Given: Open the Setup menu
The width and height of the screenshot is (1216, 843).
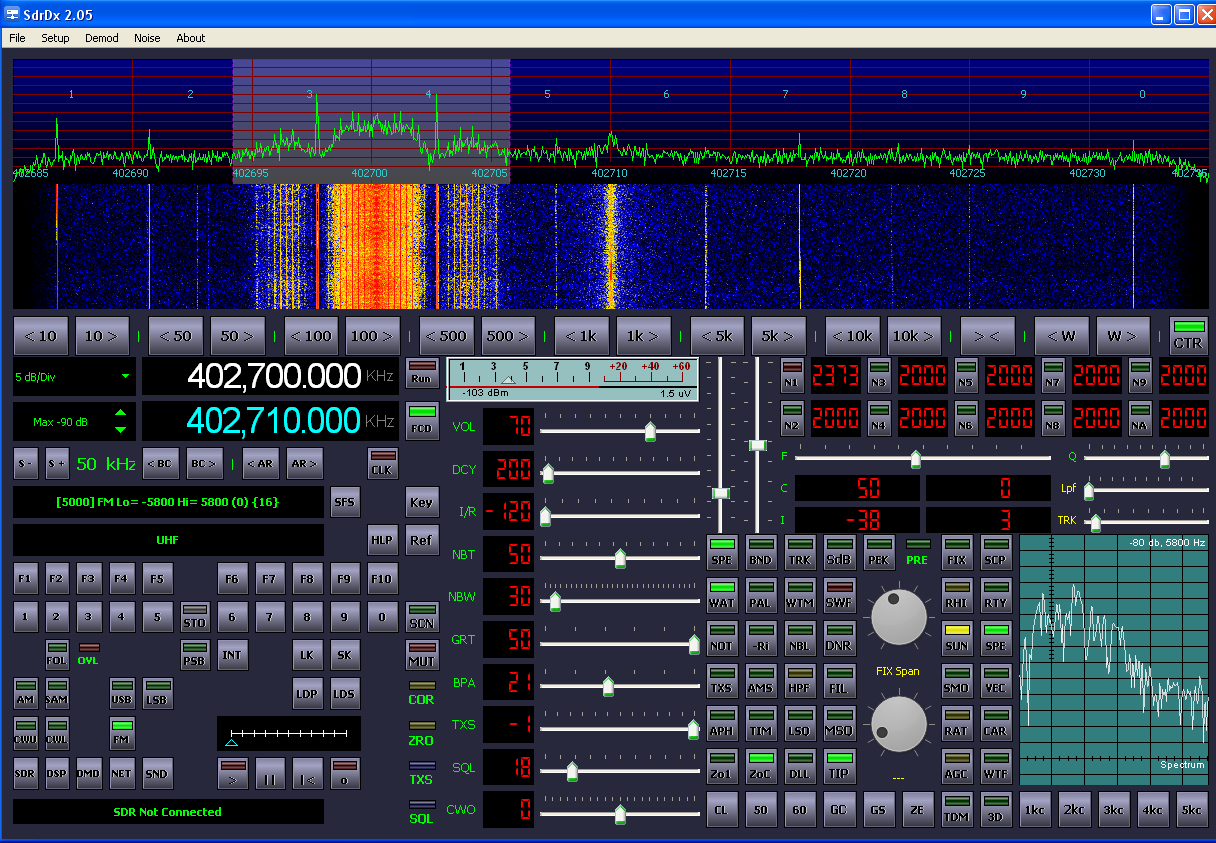Looking at the screenshot, I should pos(55,38).
